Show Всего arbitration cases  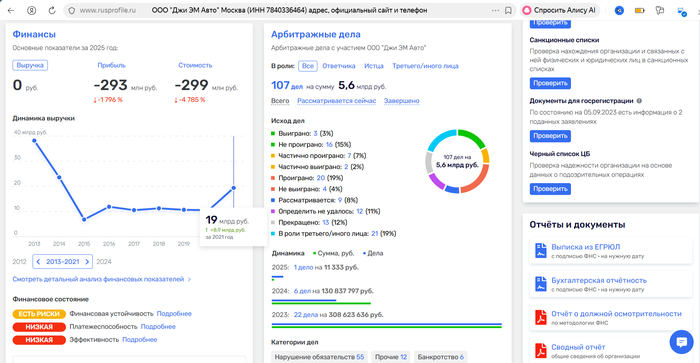[x=280, y=101]
